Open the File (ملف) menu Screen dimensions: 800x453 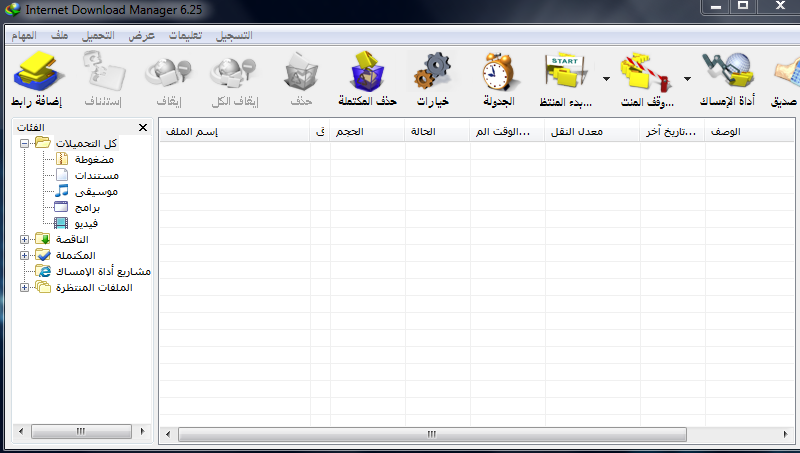click(59, 35)
